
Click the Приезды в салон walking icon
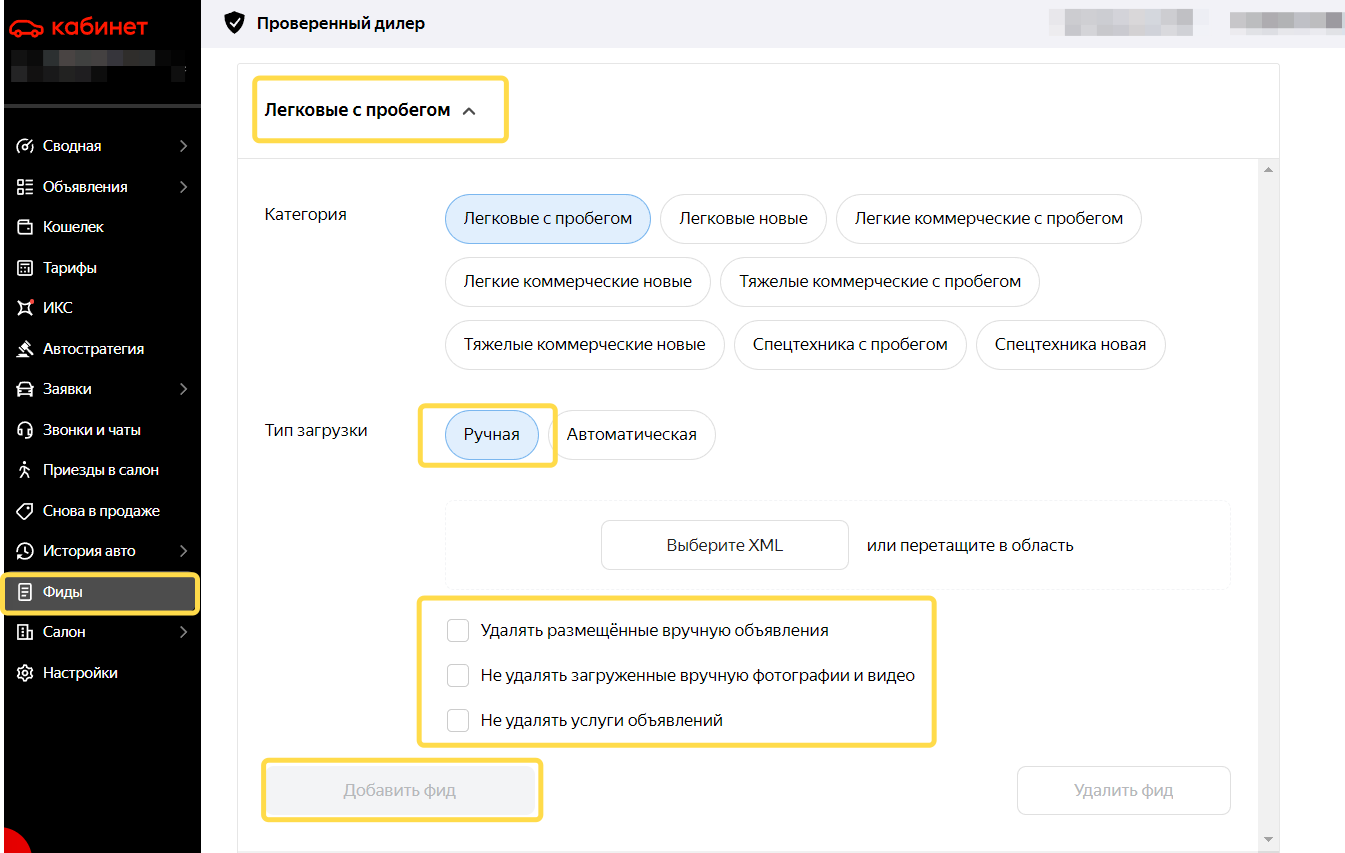click(25, 470)
